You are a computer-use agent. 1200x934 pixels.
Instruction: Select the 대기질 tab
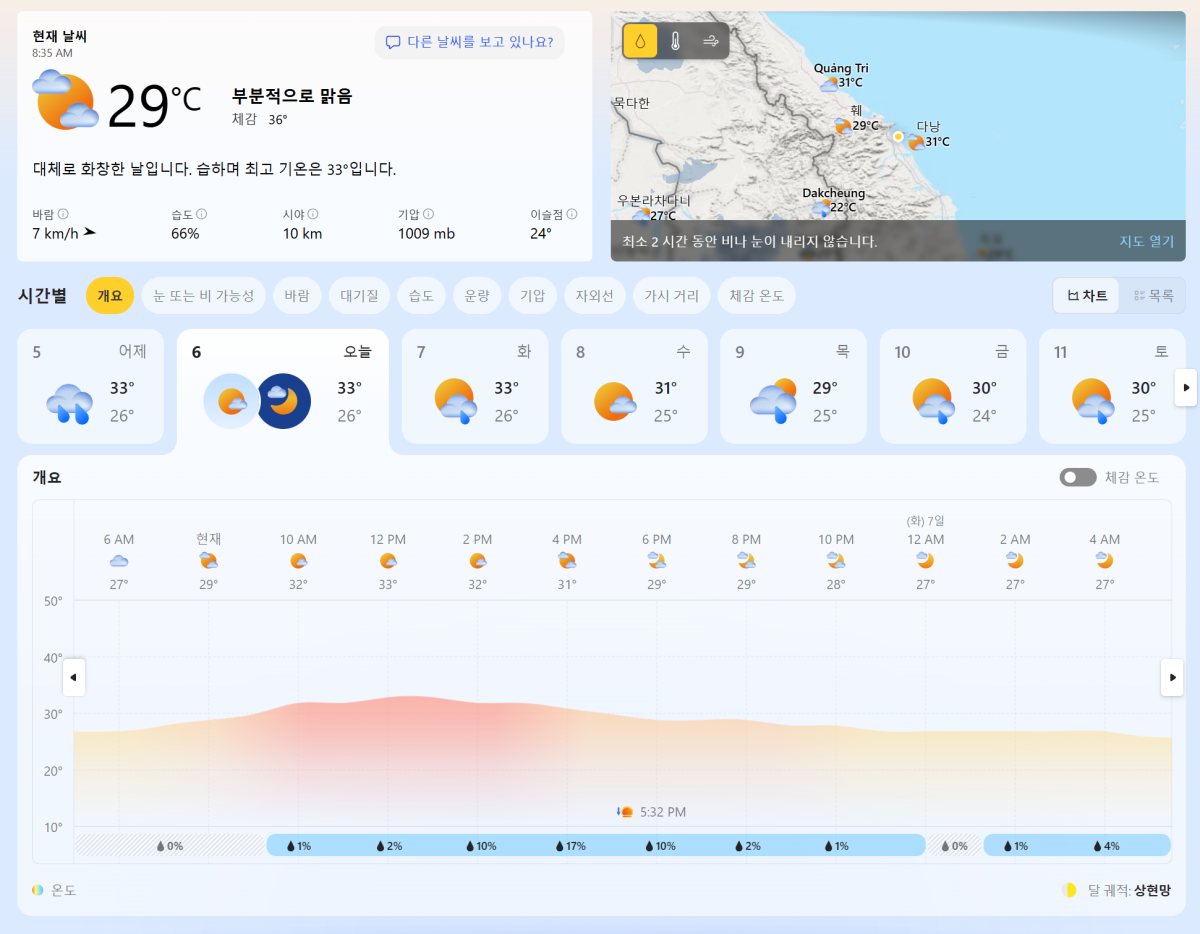pos(357,296)
